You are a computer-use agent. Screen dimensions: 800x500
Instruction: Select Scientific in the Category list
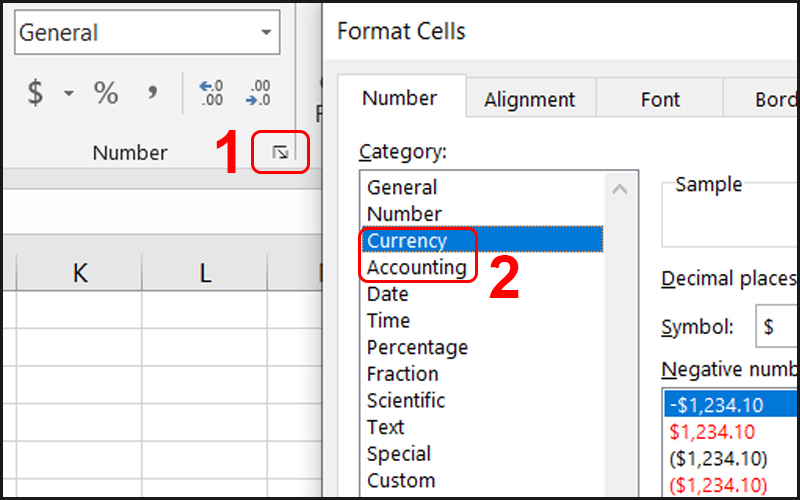(482, 401)
